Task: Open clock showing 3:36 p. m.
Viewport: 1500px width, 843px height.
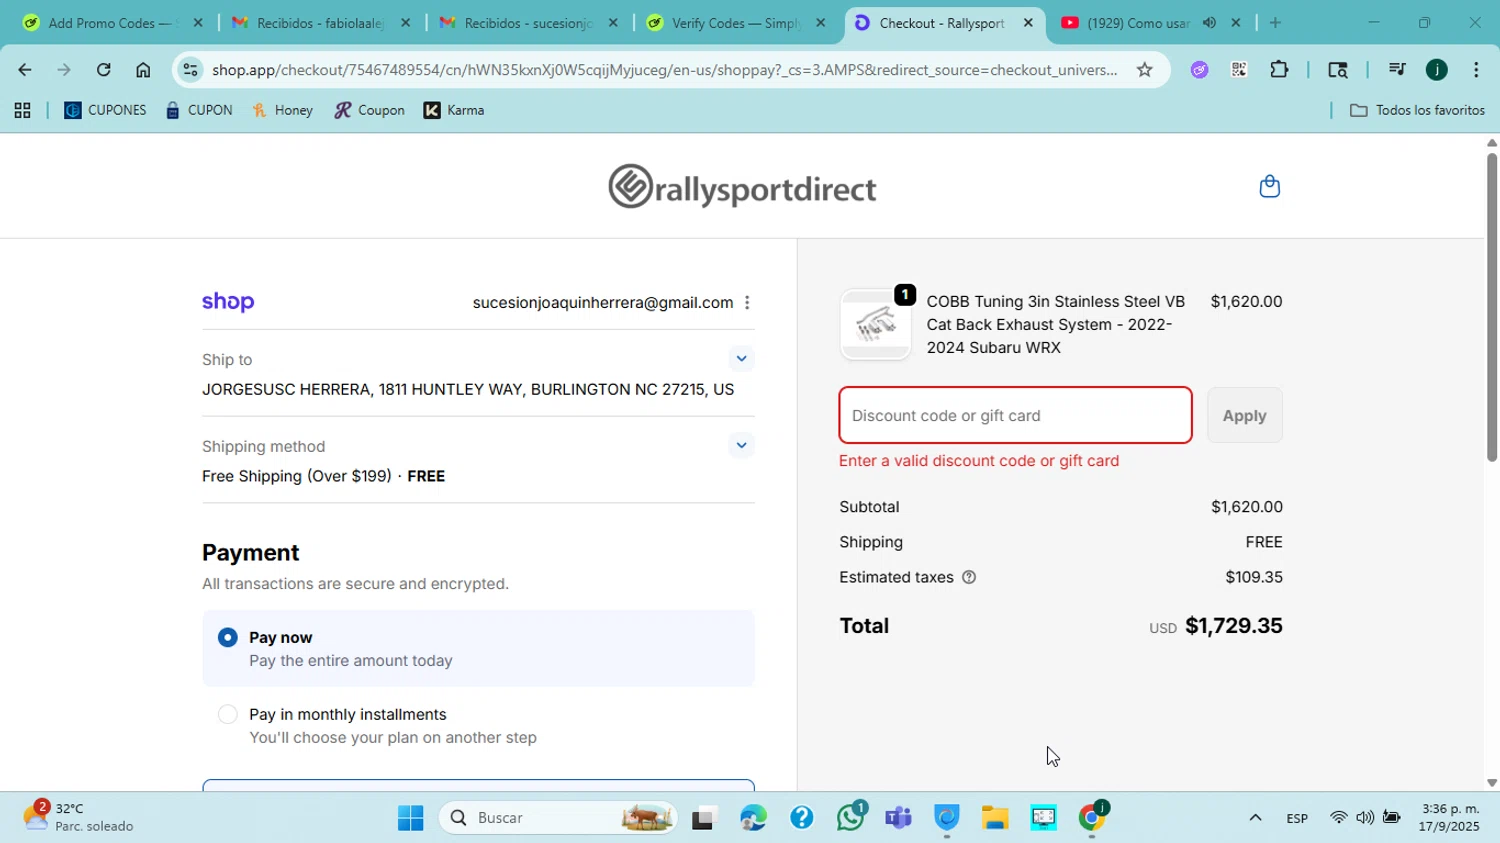Action: tap(1449, 817)
